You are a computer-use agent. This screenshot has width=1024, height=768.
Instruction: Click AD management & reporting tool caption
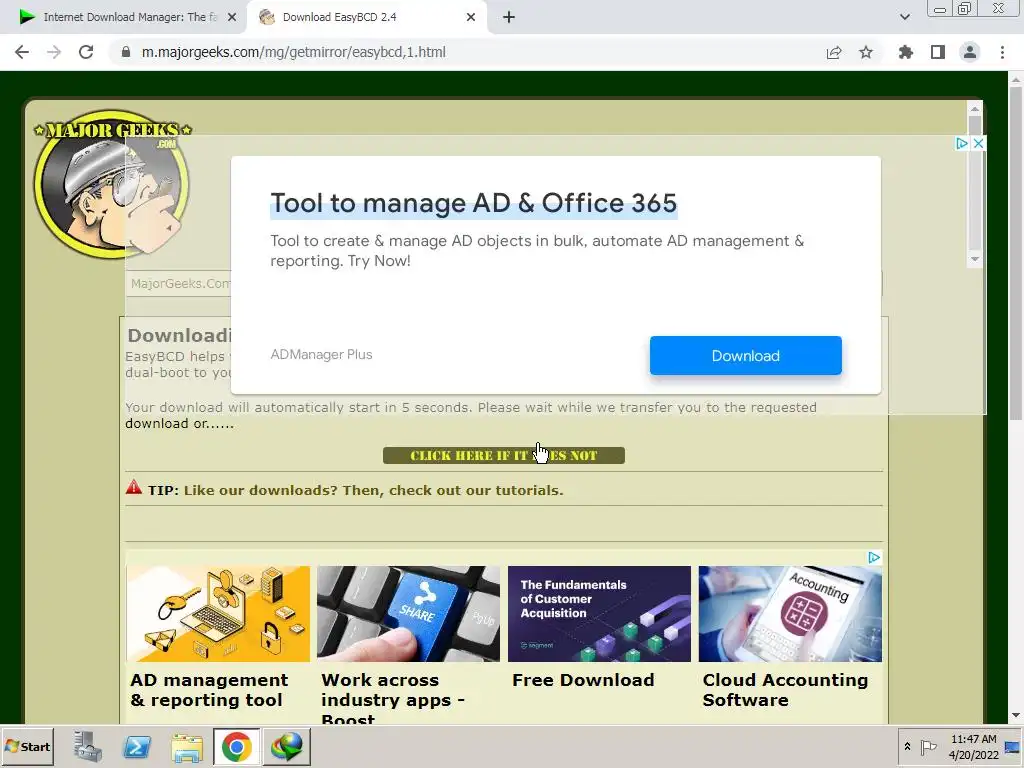pos(209,690)
